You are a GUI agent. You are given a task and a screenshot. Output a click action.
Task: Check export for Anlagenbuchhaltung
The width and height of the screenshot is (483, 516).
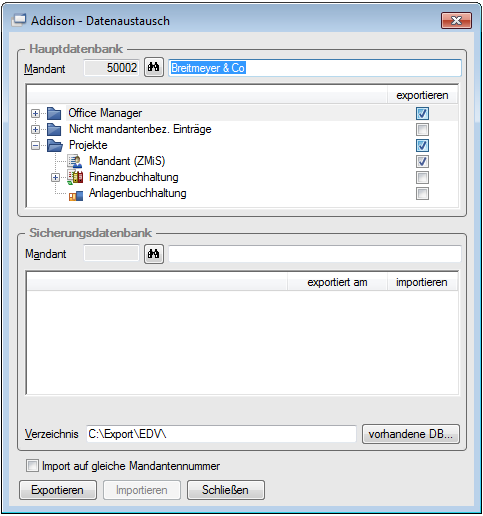(422, 193)
